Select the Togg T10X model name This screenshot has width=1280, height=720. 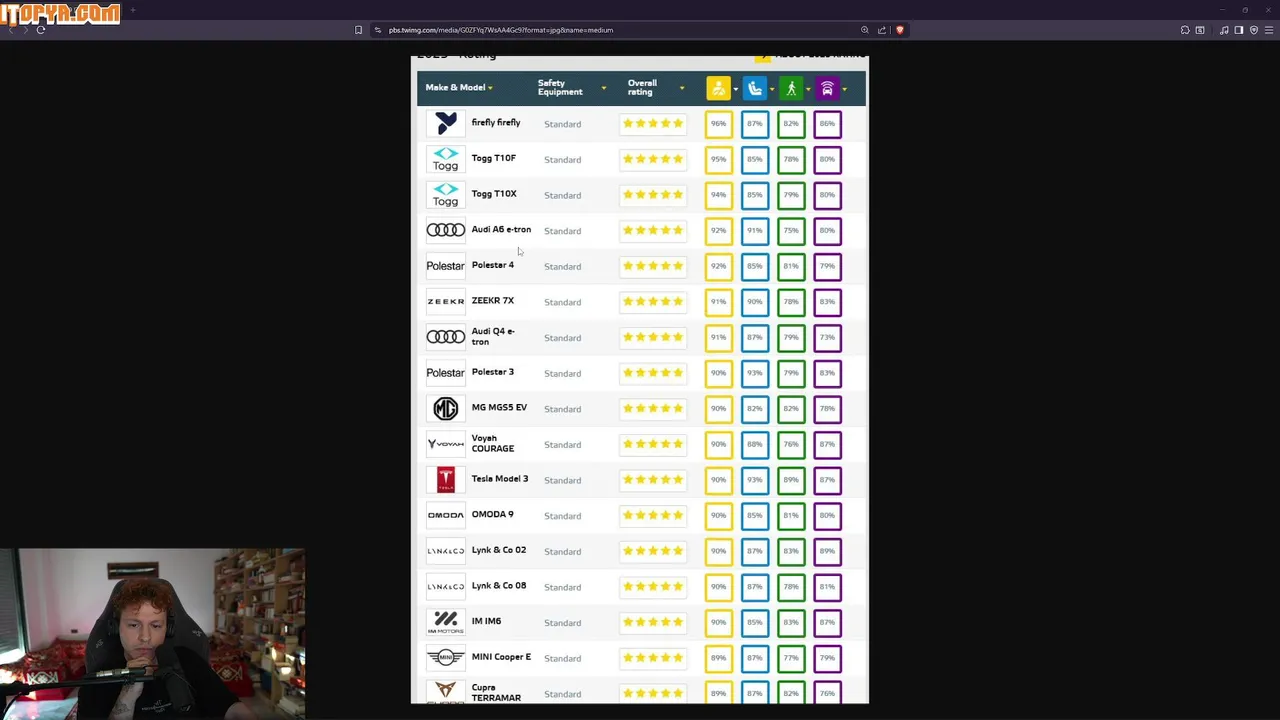(494, 194)
